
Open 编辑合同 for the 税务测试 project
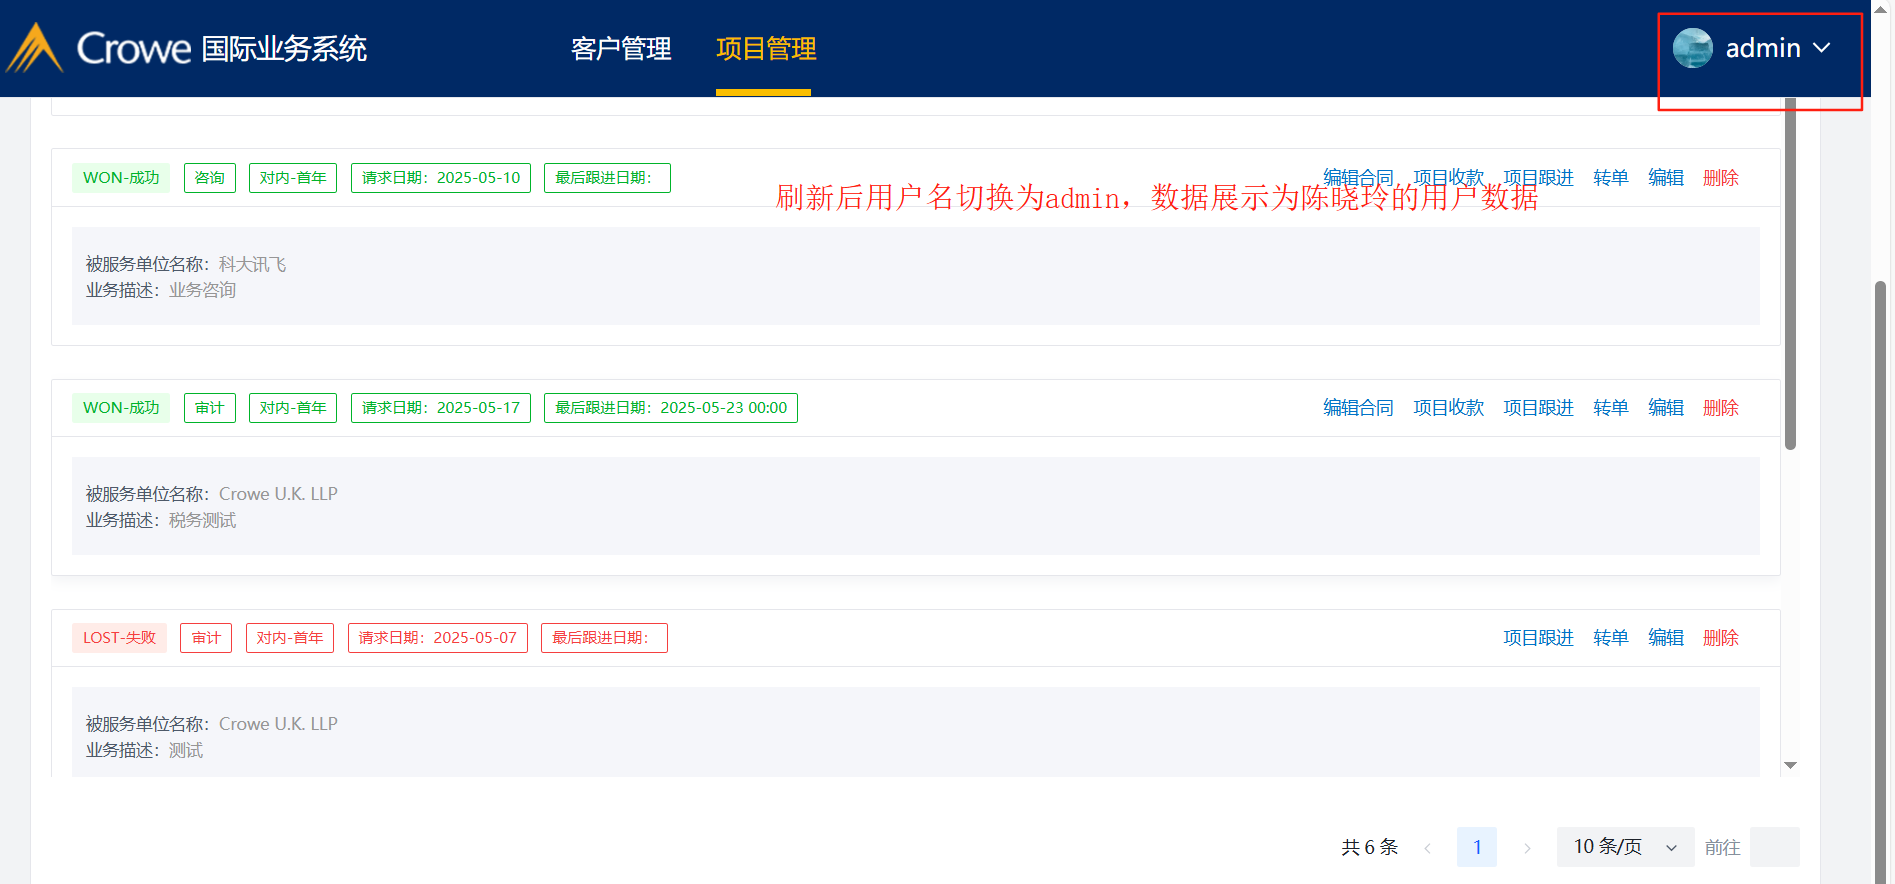pos(1358,408)
